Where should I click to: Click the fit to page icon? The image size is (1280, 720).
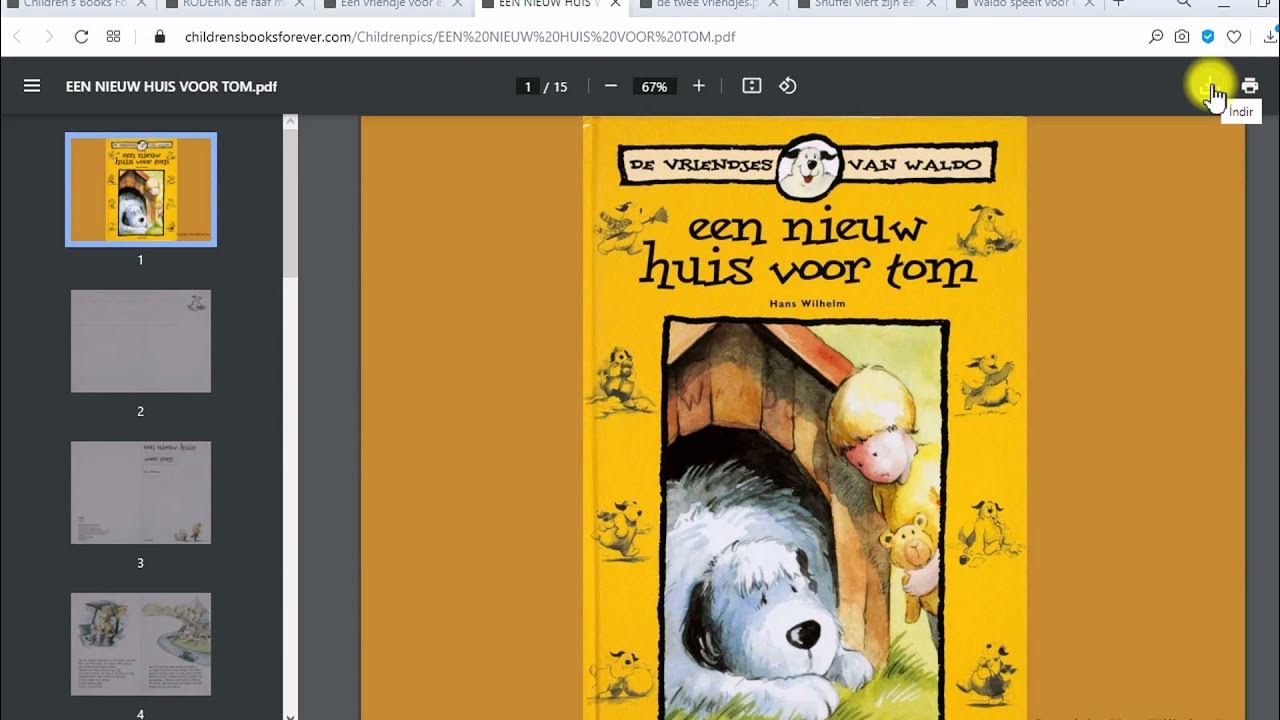tap(752, 86)
